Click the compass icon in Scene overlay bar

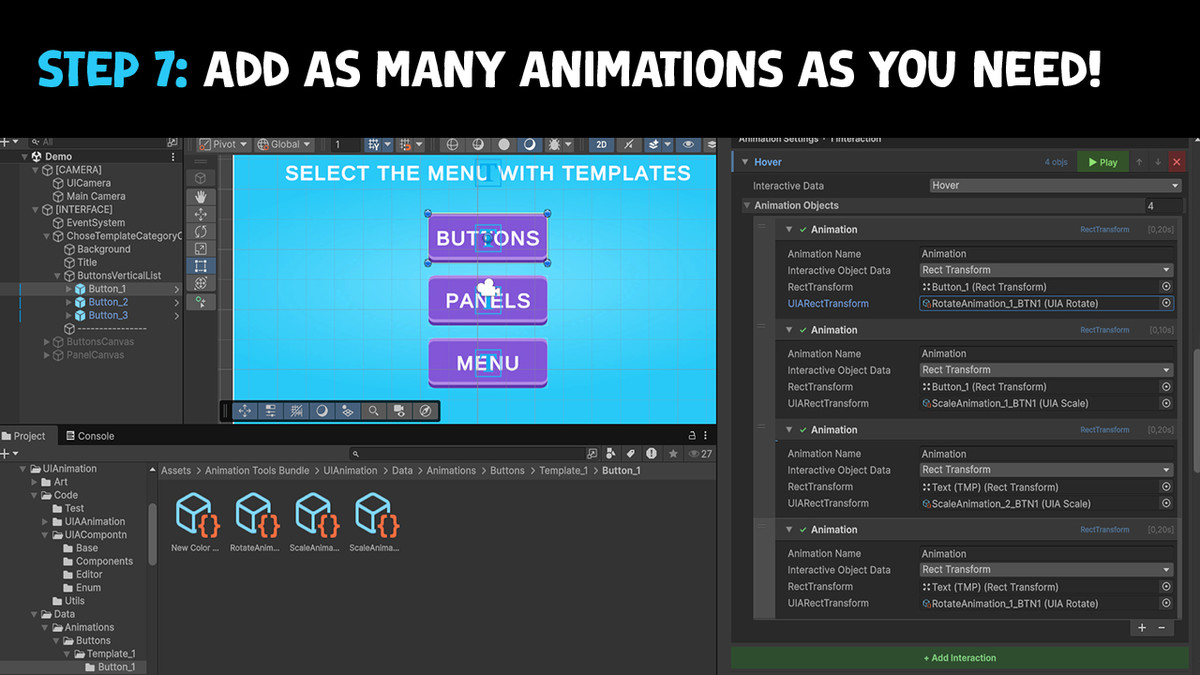click(425, 411)
